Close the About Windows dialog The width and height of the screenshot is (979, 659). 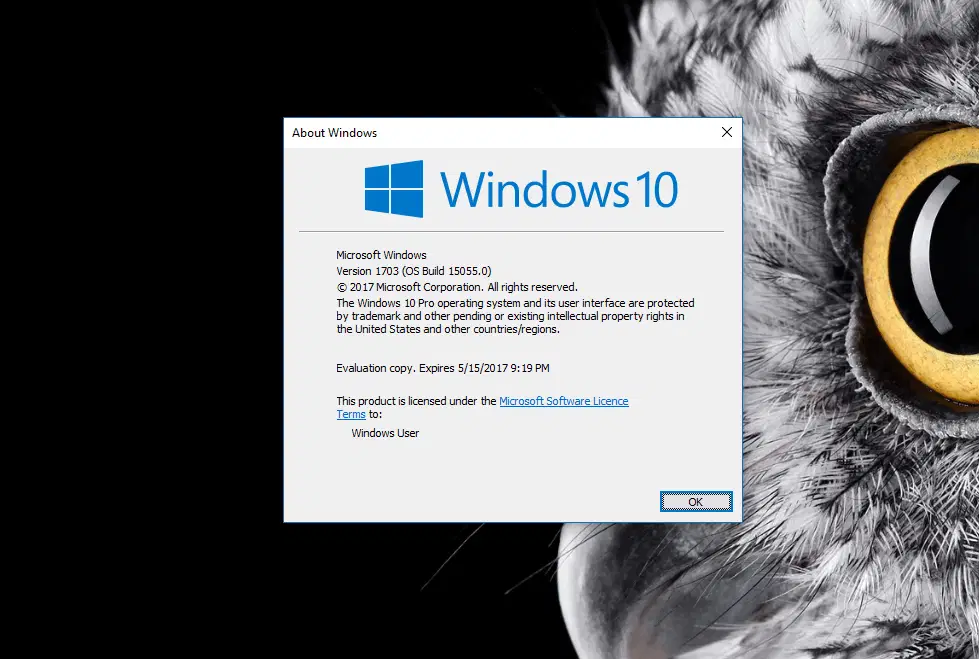coord(726,132)
